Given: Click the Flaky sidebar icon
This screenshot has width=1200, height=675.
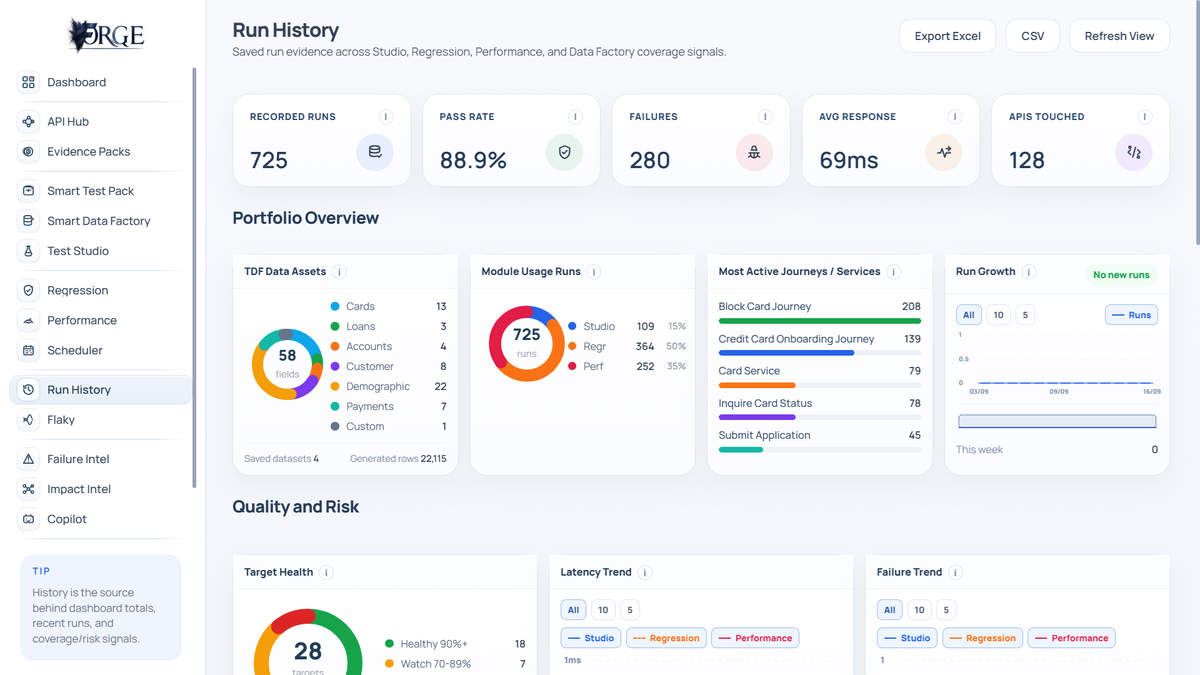Looking at the screenshot, I should pos(28,419).
